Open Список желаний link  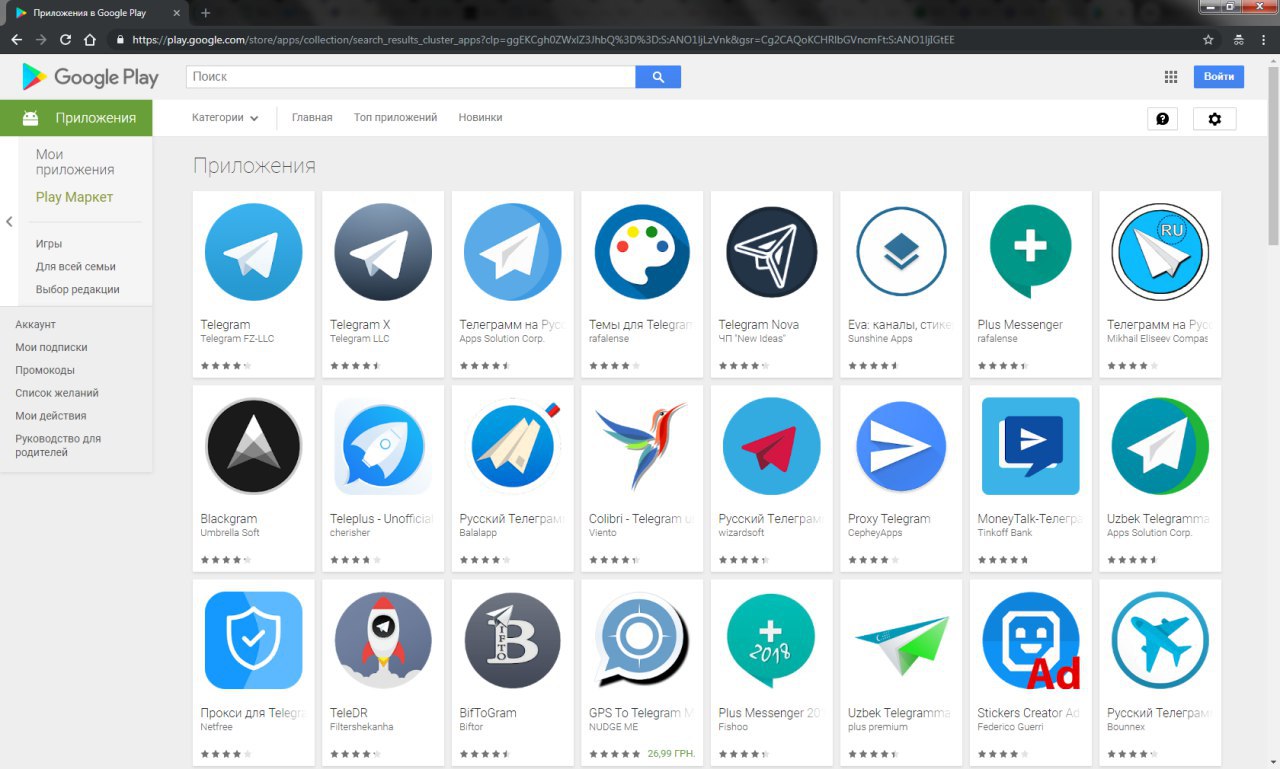point(57,393)
